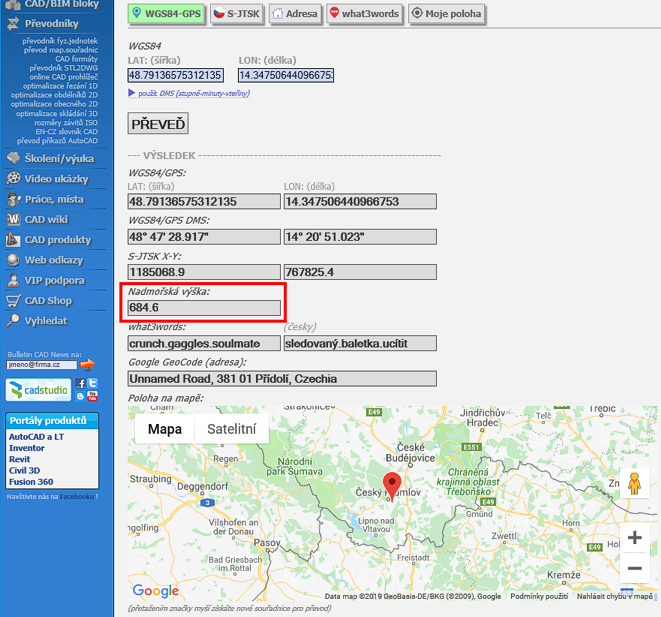The height and width of the screenshot is (617, 661).
Task: Click the Google GeoCode address field
Action: coord(282,378)
